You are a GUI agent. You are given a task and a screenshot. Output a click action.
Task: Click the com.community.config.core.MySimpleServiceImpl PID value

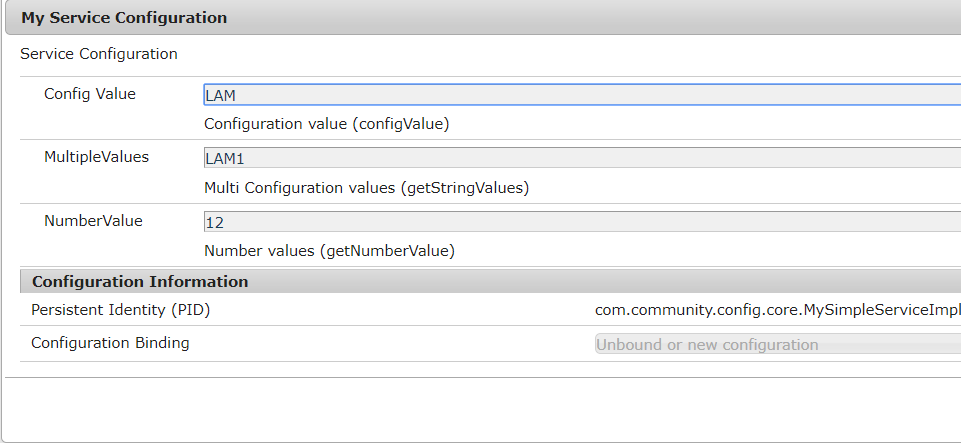pos(777,310)
